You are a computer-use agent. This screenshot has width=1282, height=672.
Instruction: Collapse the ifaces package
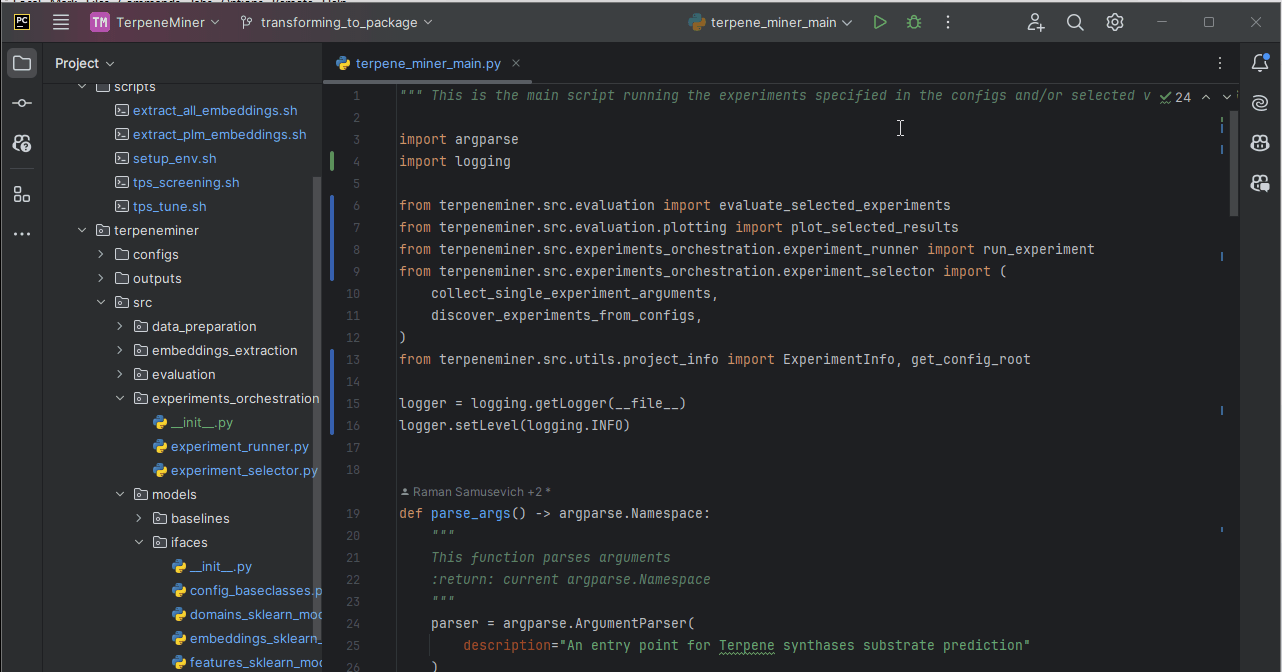point(139,543)
